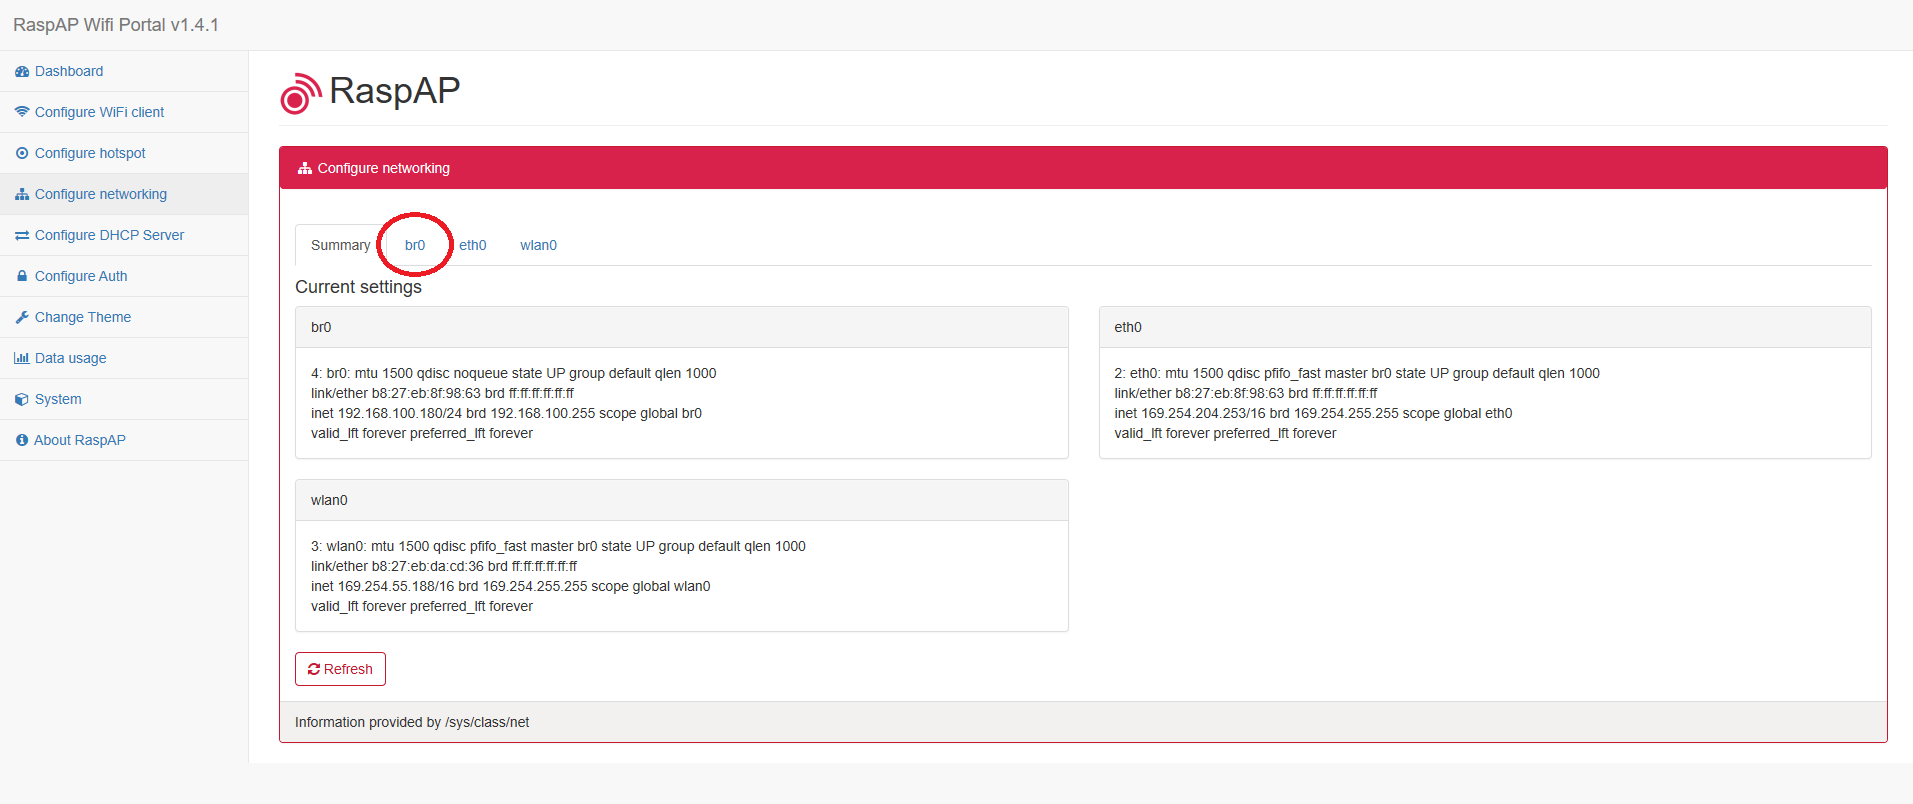Image resolution: width=1913 pixels, height=804 pixels.
Task: Go to Configure Auth page
Action: click(x=81, y=276)
